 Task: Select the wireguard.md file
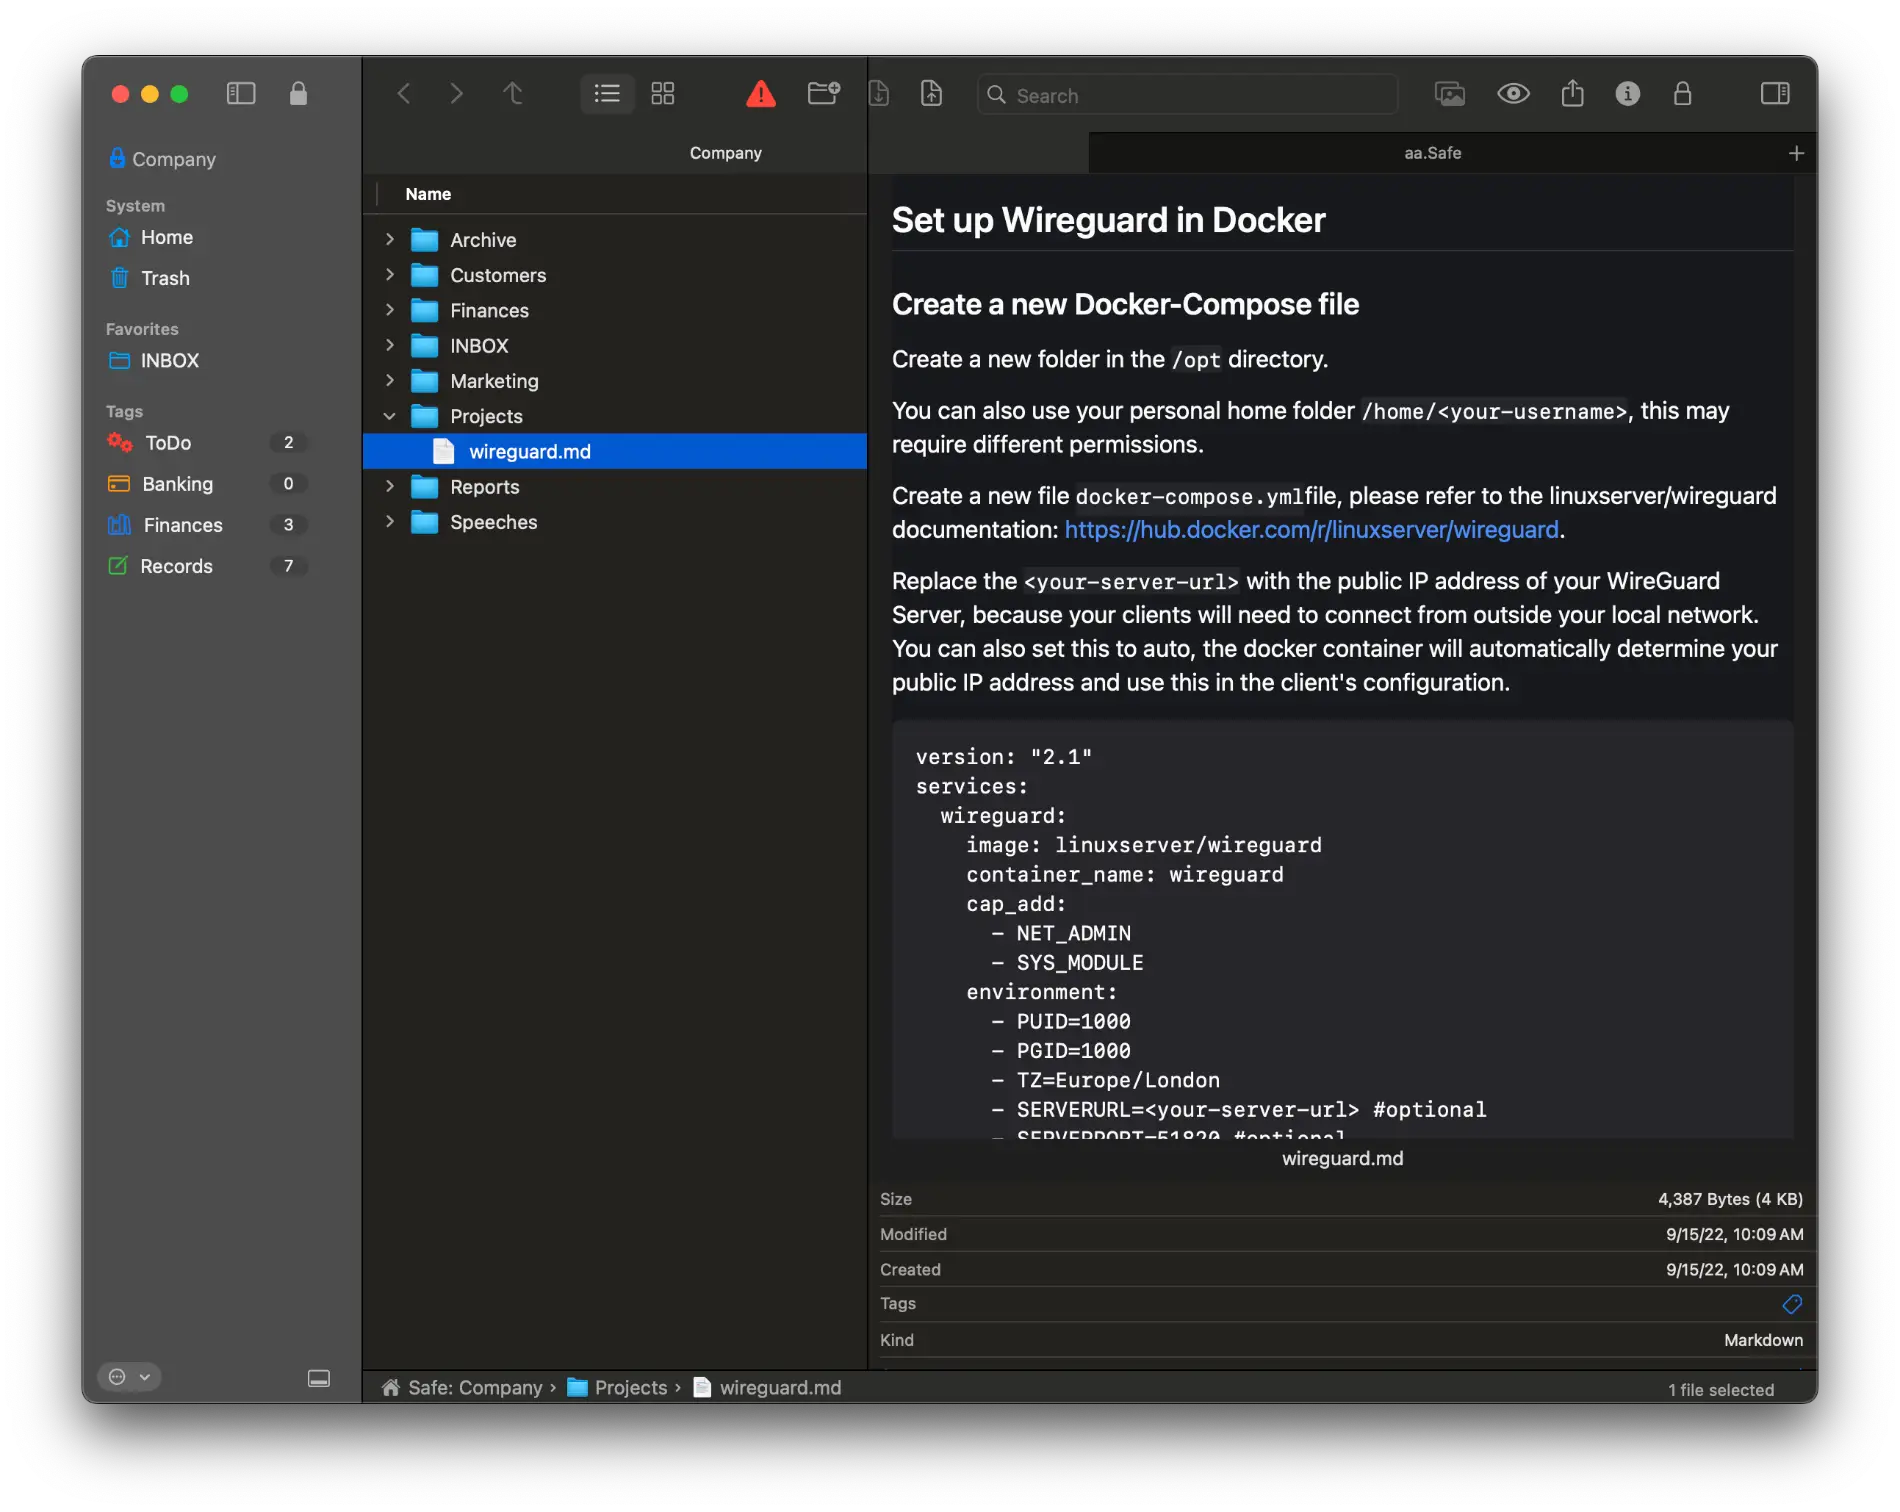pos(615,452)
